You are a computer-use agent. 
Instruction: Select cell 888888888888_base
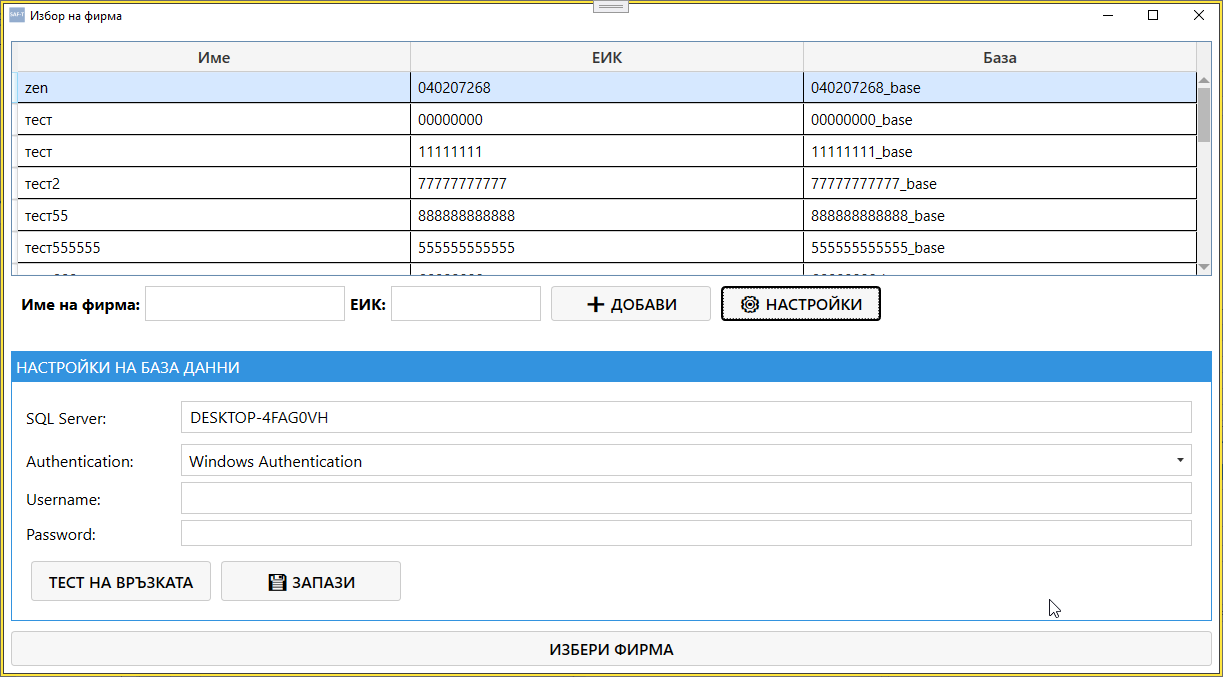(x=999, y=216)
